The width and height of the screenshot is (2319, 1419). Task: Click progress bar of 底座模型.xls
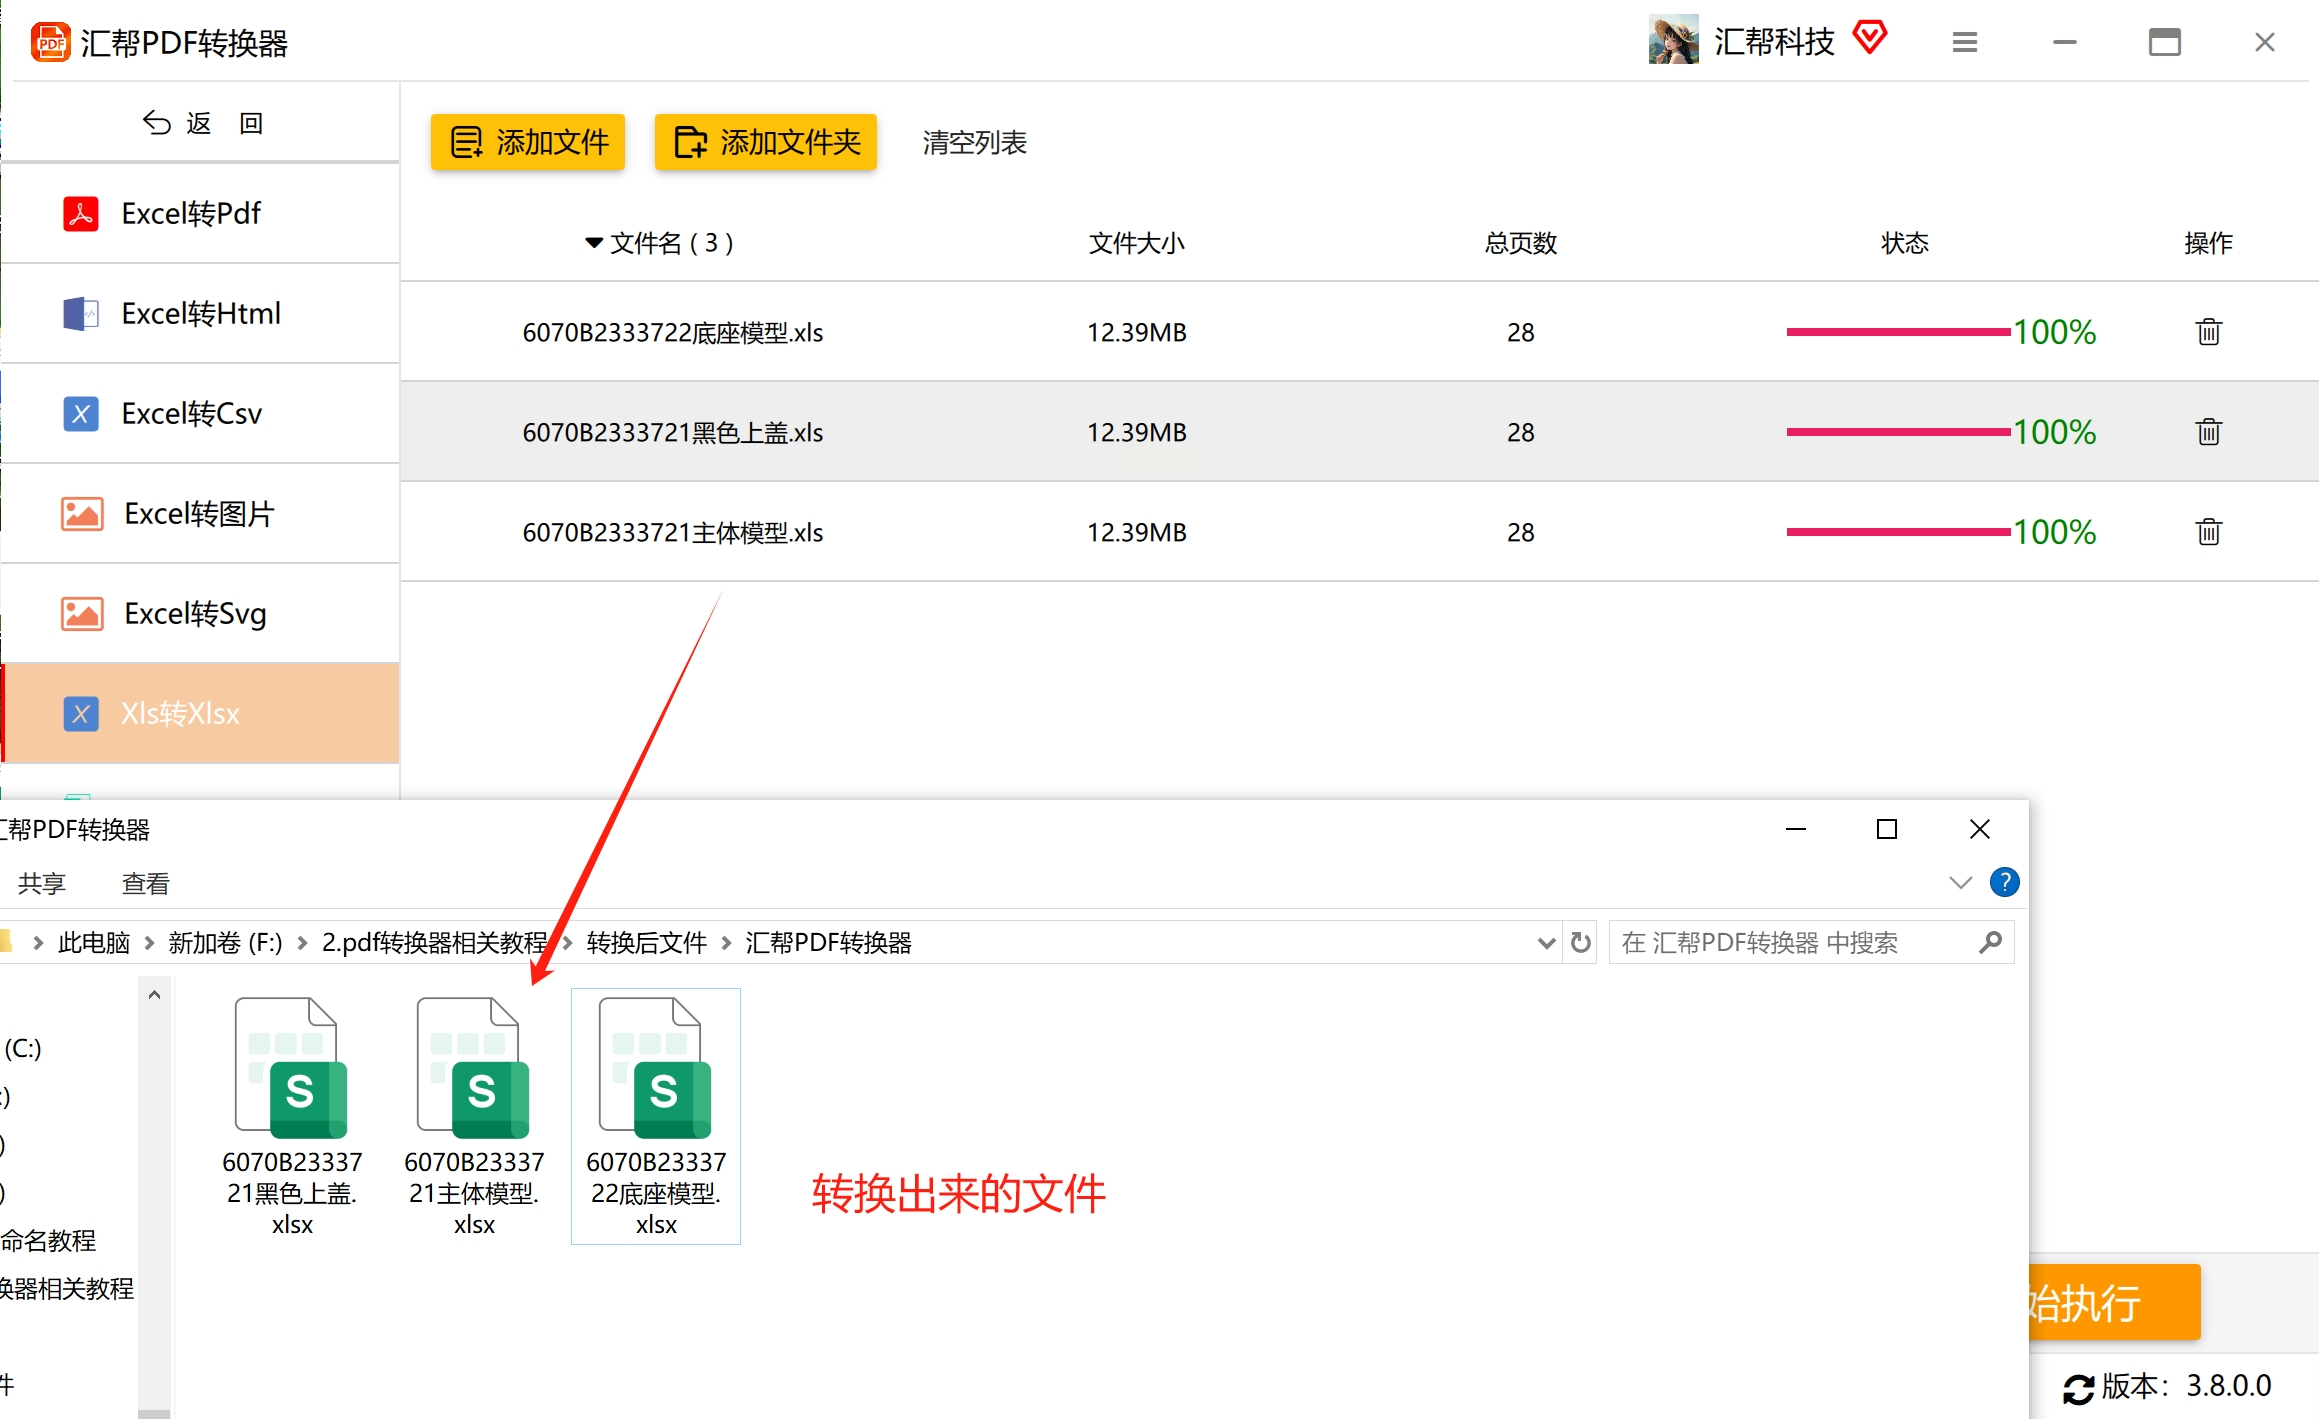[x=1898, y=332]
